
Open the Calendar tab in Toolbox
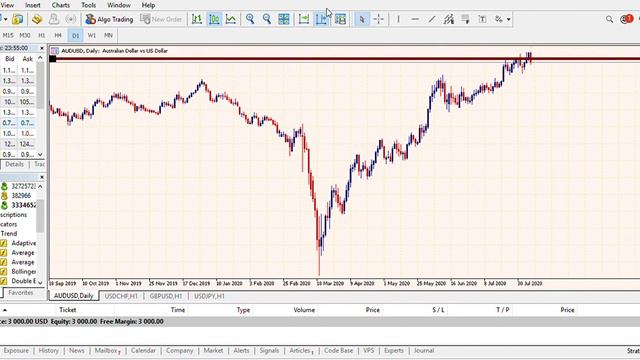pos(143,351)
